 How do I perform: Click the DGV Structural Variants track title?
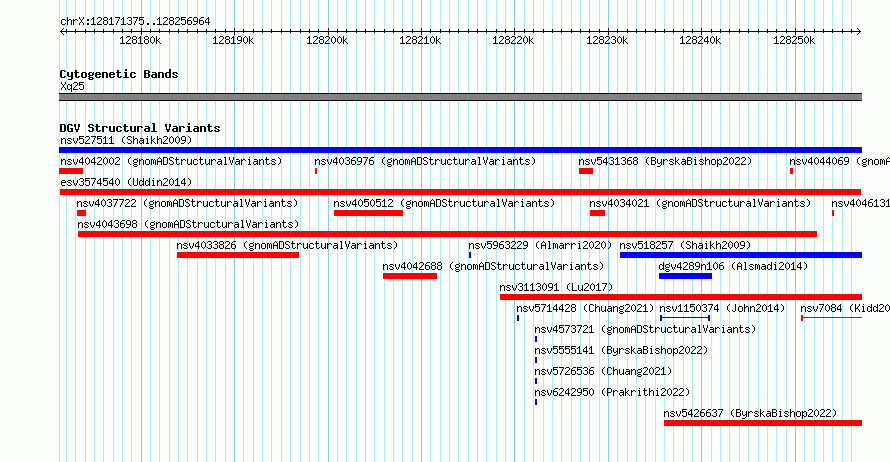coord(140,128)
